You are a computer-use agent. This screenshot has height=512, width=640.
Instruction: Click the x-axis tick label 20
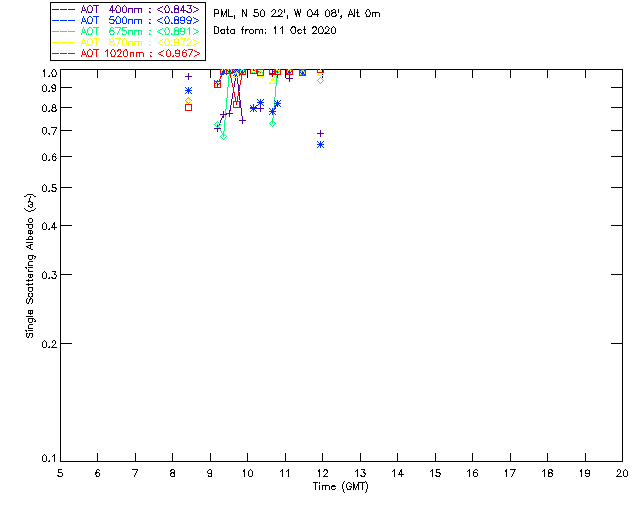click(622, 473)
